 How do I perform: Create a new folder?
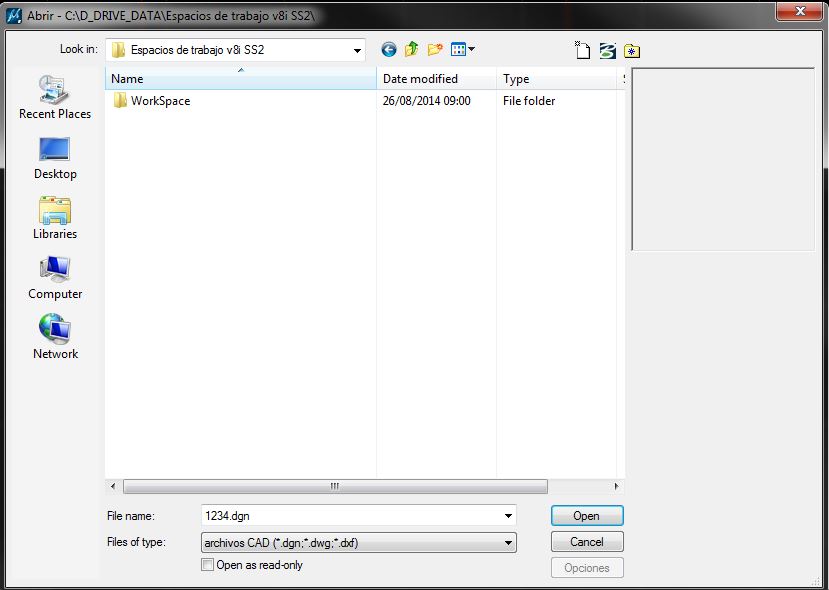(435, 50)
